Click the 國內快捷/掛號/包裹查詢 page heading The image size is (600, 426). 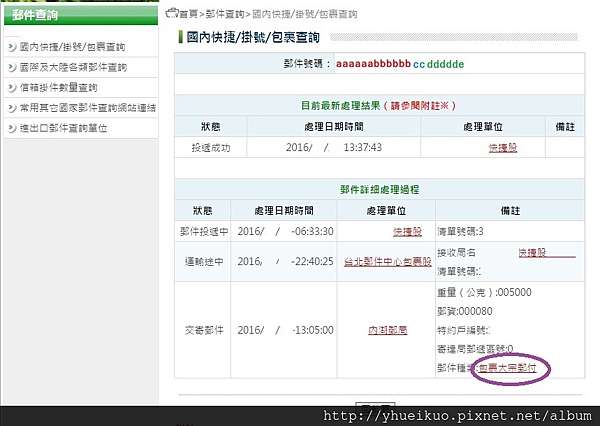click(253, 38)
